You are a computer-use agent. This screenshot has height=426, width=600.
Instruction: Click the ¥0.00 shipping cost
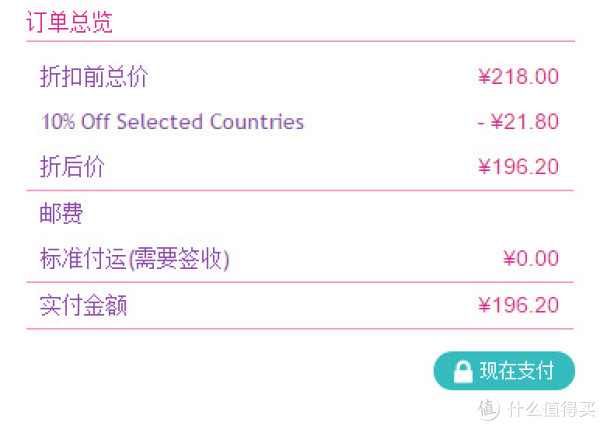coord(531,258)
